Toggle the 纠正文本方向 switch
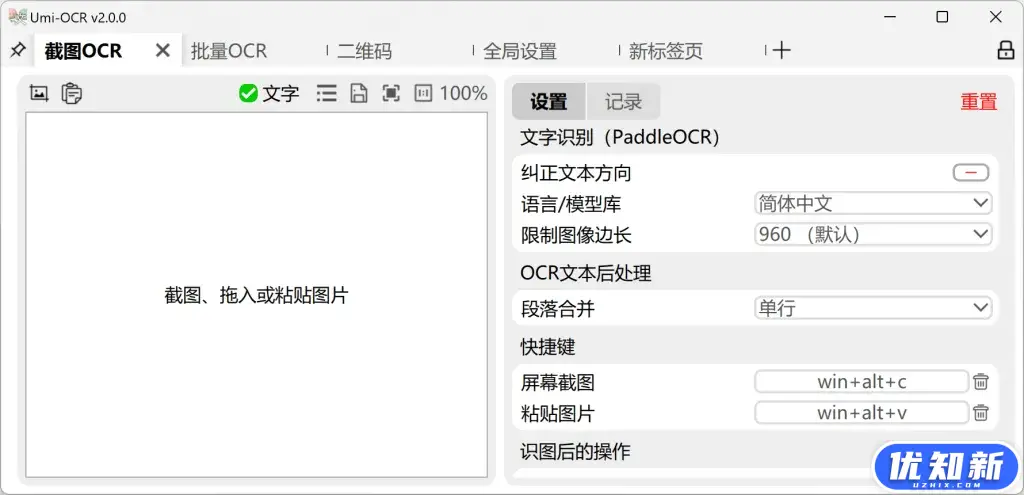This screenshot has height=495, width=1024. tap(970, 173)
